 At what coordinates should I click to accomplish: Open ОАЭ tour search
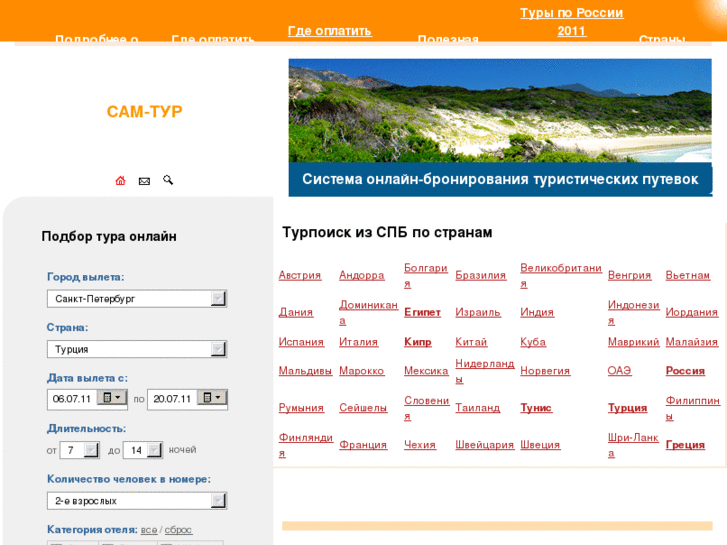(x=620, y=371)
